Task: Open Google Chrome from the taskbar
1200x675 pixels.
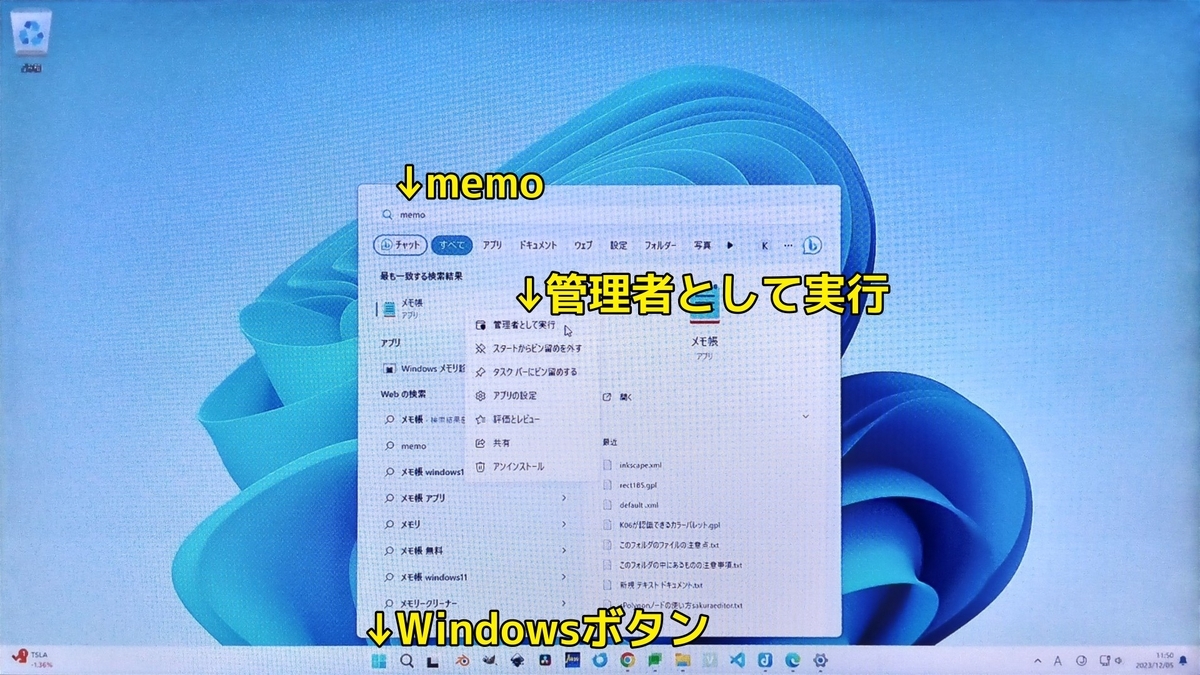Action: click(x=626, y=660)
